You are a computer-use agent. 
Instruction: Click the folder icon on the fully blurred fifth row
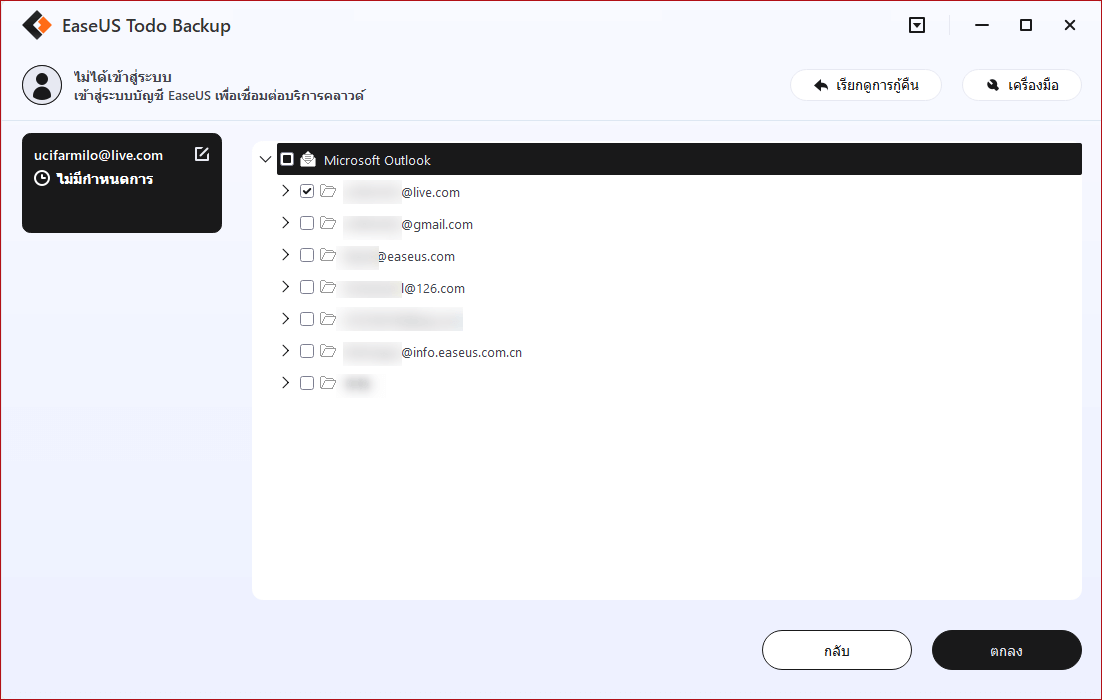(x=328, y=319)
